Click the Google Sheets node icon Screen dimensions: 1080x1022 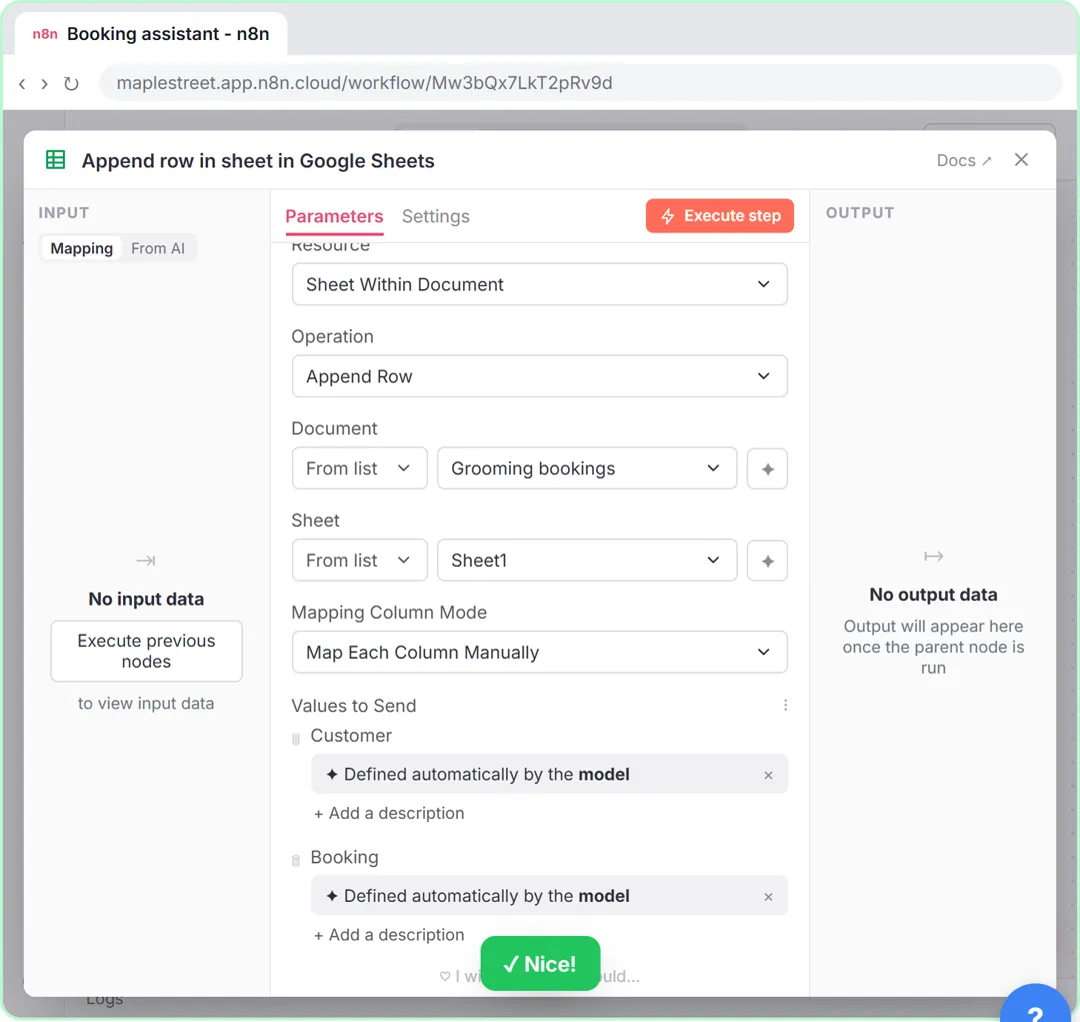55,160
